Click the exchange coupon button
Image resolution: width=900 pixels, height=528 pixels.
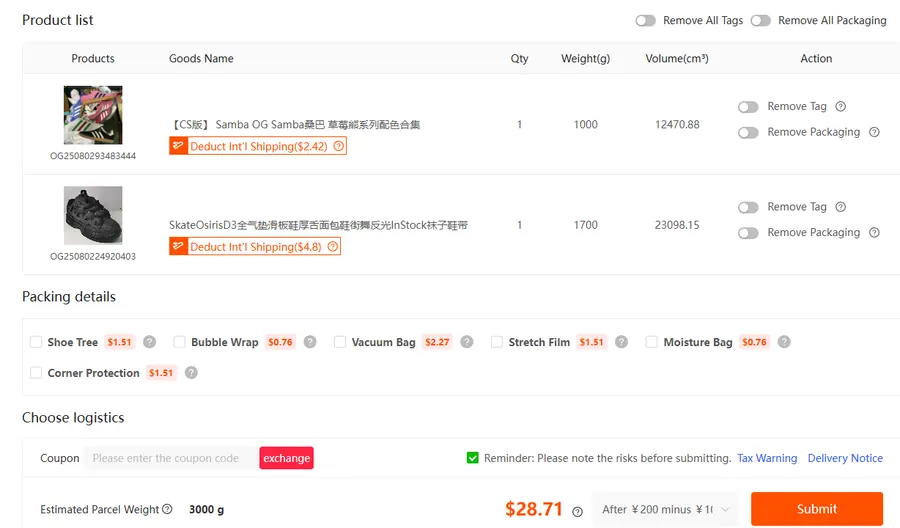click(x=286, y=458)
